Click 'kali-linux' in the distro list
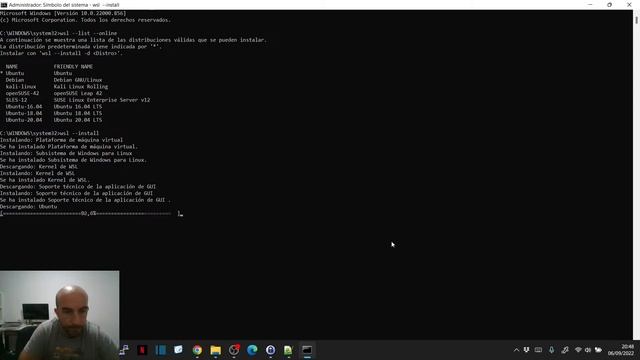This screenshot has height=360, width=640. click(x=21, y=87)
